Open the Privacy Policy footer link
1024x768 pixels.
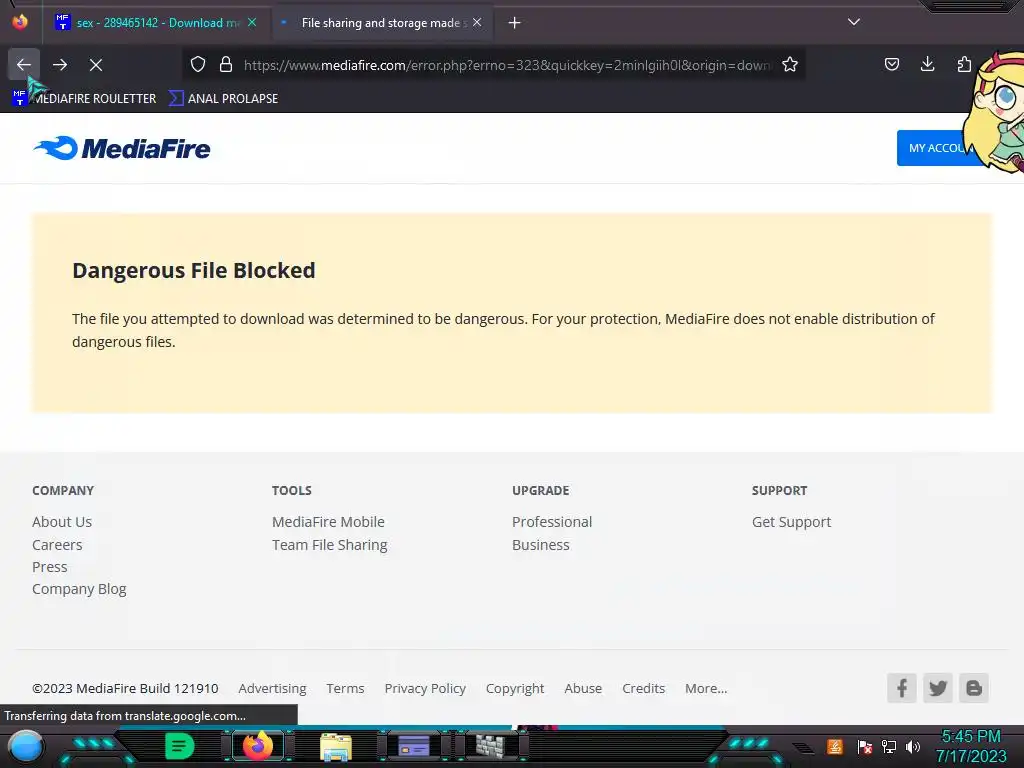coord(425,688)
